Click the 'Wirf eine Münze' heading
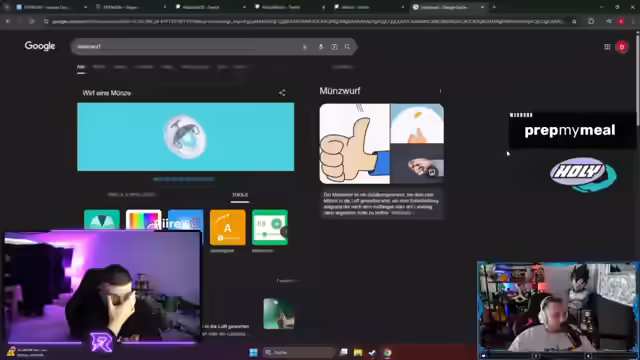Screen dimensions: 640x360 [x=107, y=93]
